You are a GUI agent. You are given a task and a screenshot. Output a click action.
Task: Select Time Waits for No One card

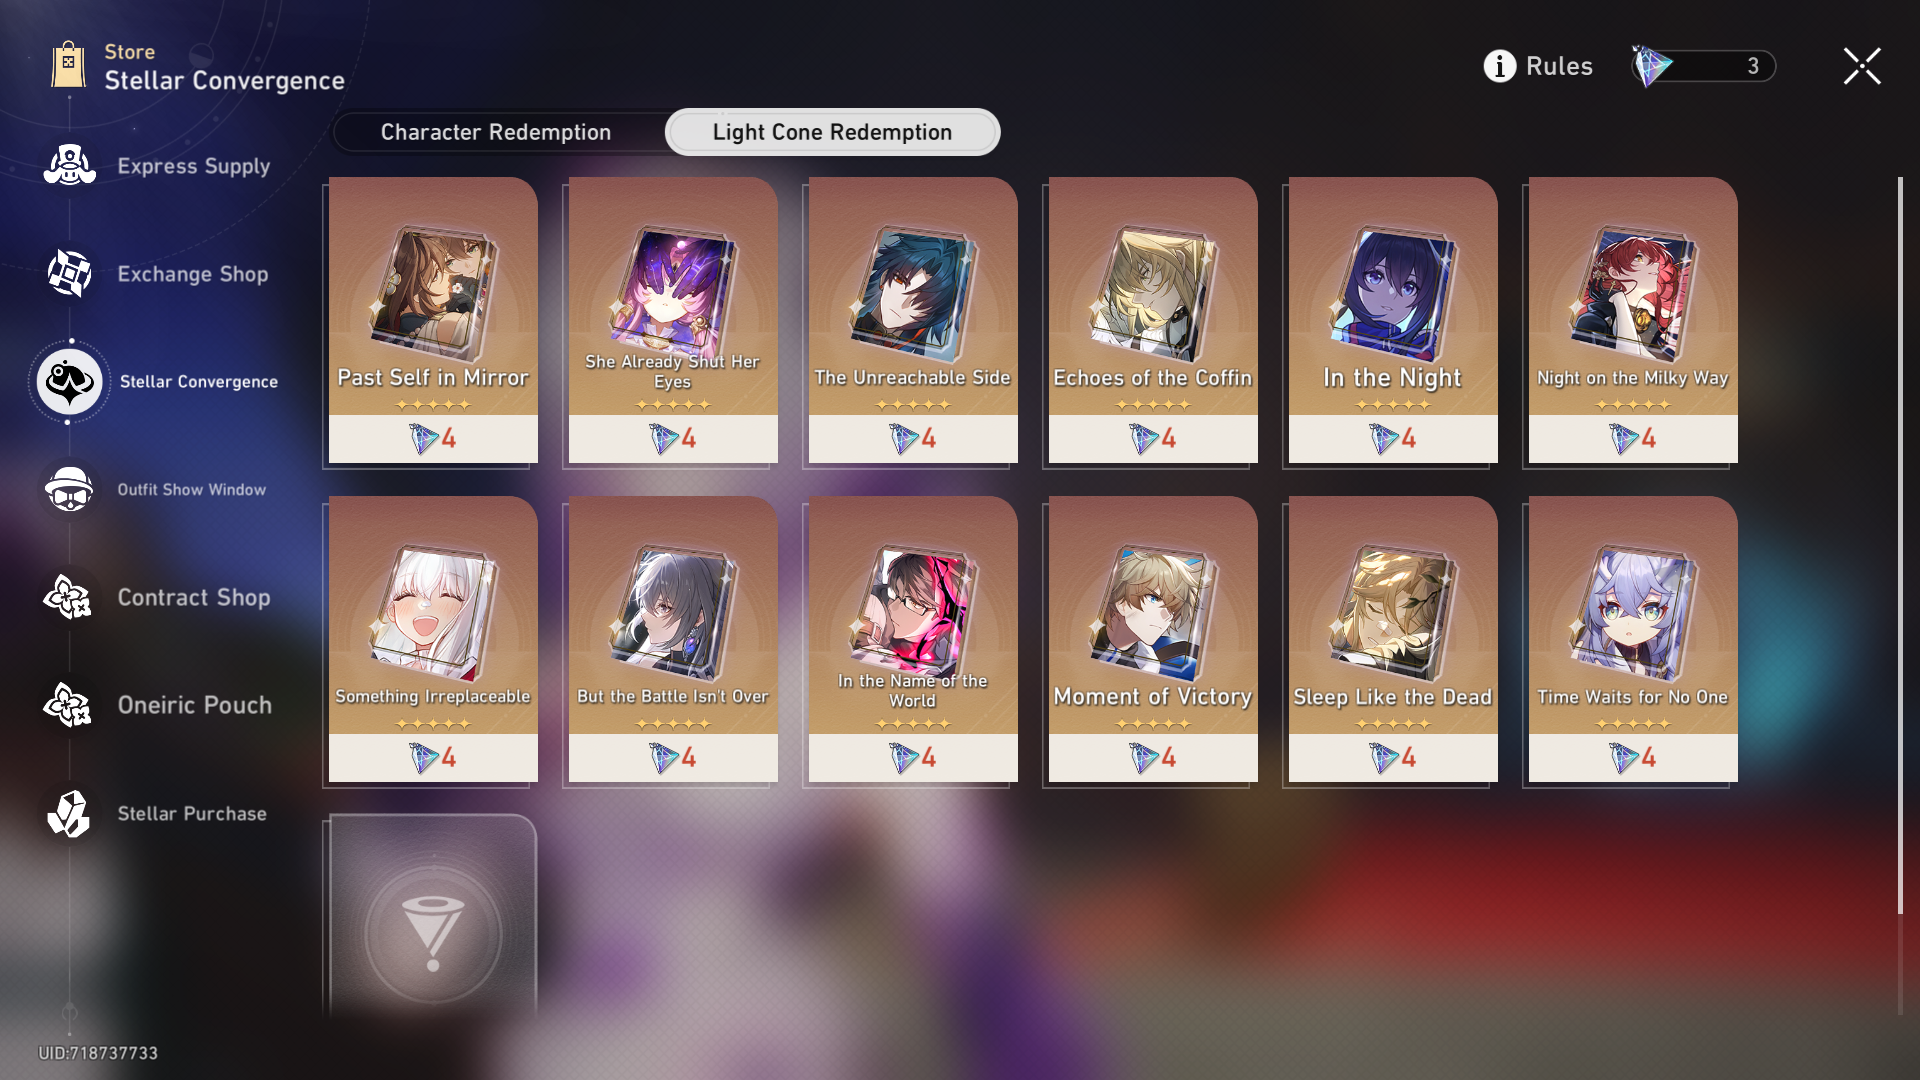[x=1633, y=639]
